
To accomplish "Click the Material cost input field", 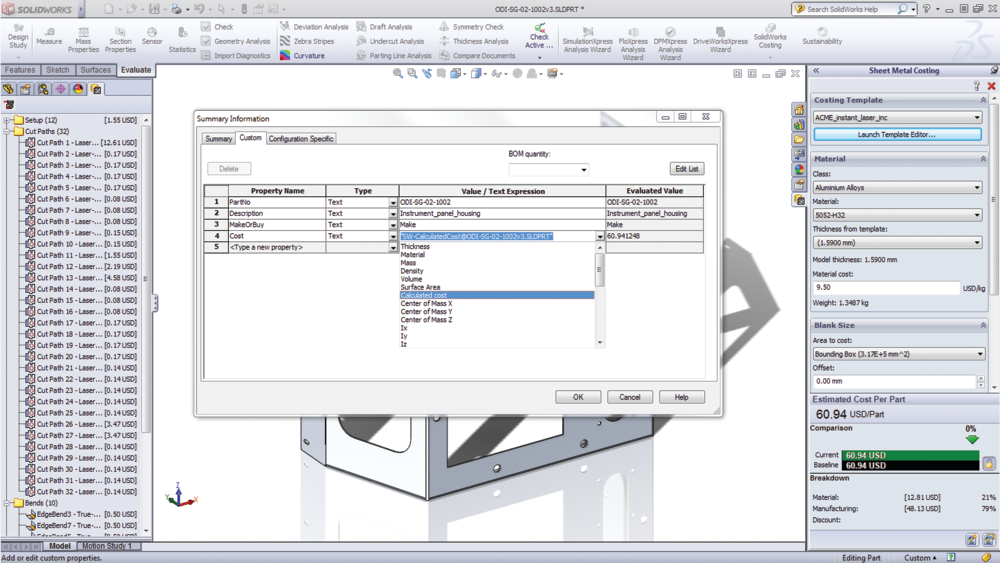I will pyautogui.click(x=886, y=288).
